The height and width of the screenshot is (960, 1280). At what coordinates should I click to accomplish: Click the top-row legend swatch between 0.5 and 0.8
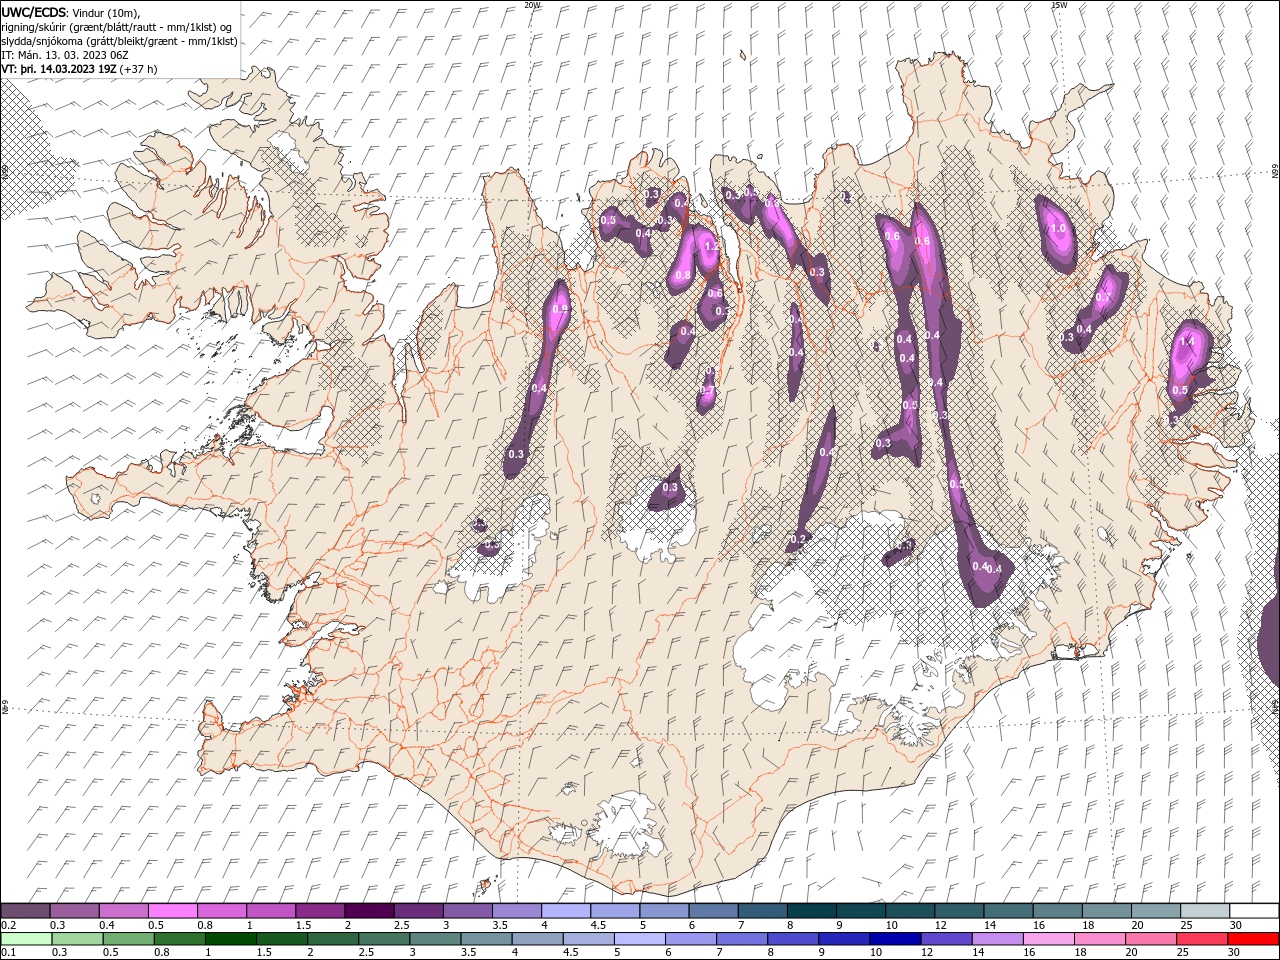(x=172, y=911)
